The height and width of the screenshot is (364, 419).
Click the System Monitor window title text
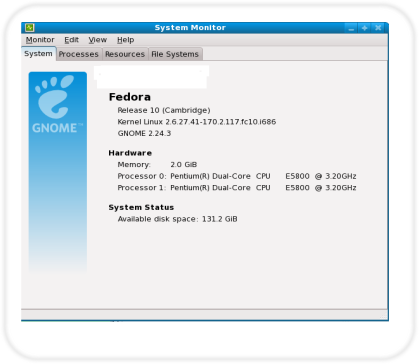coord(190,28)
